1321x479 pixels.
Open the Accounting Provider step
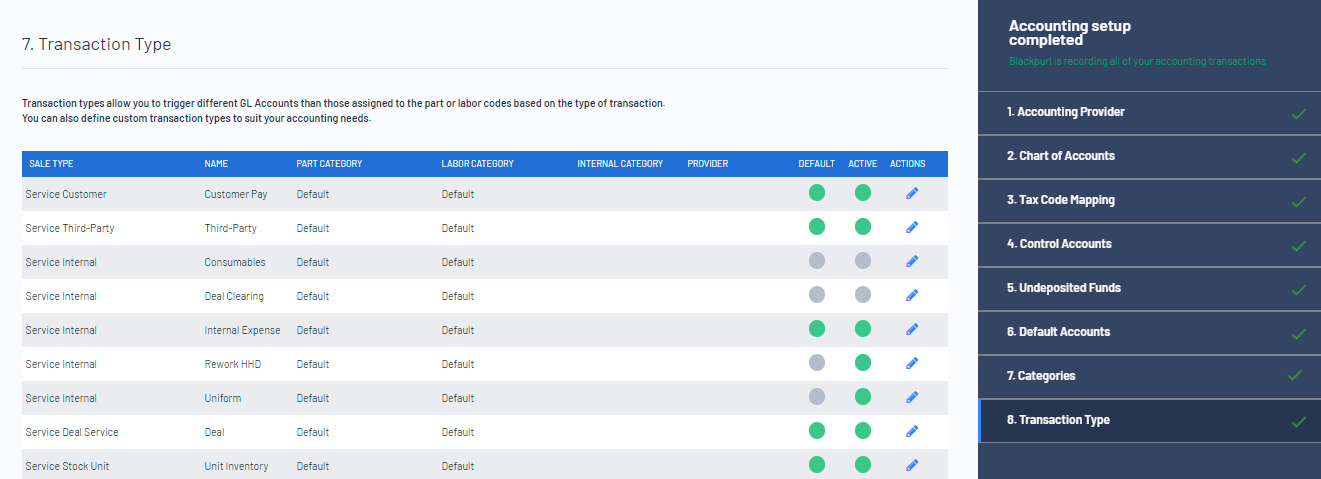tap(1149, 112)
